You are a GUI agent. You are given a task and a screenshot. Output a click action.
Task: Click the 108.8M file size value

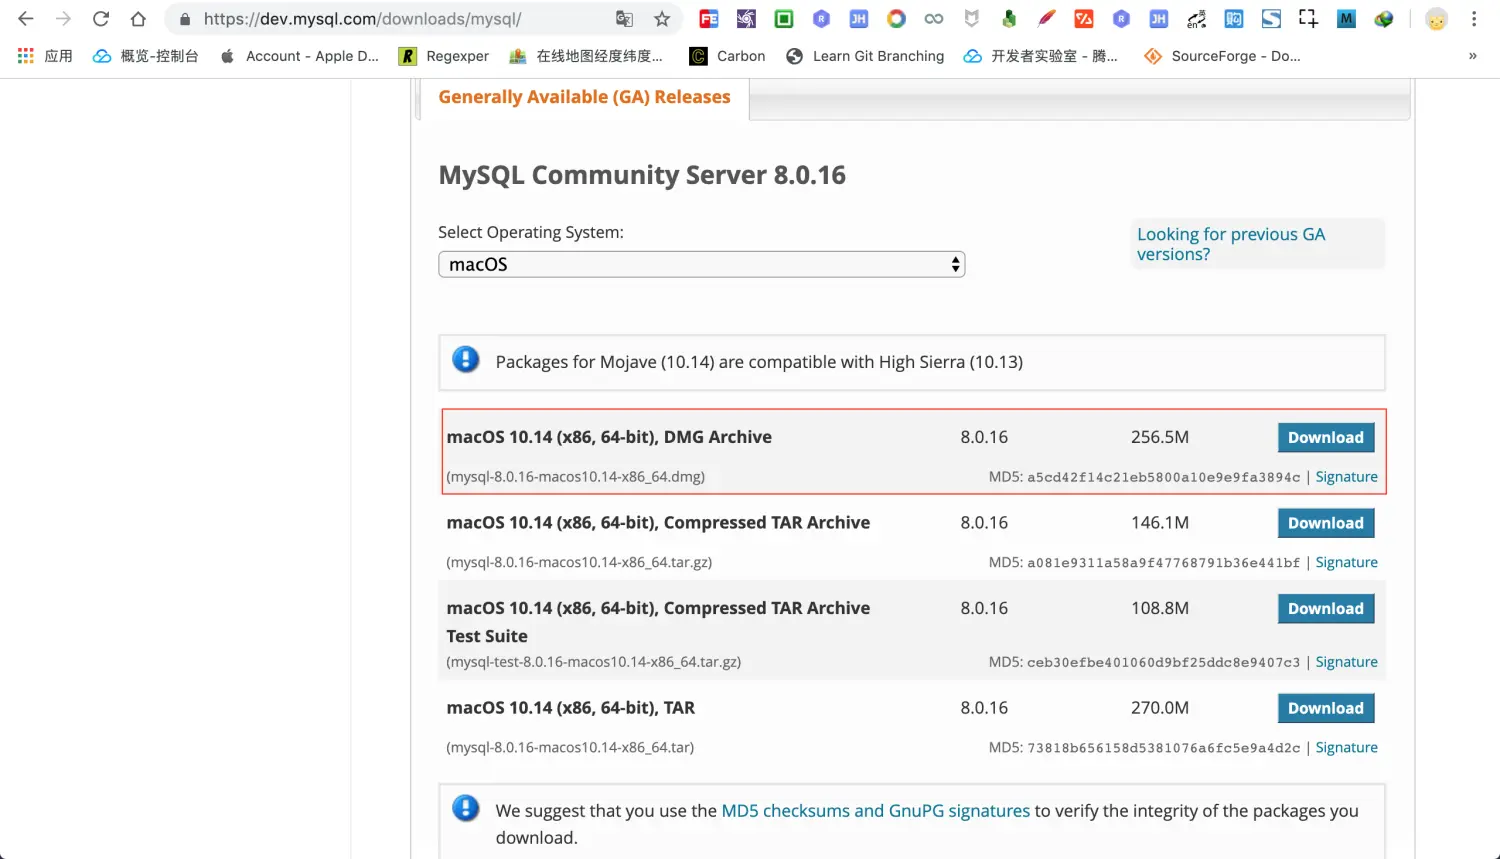coord(1160,608)
